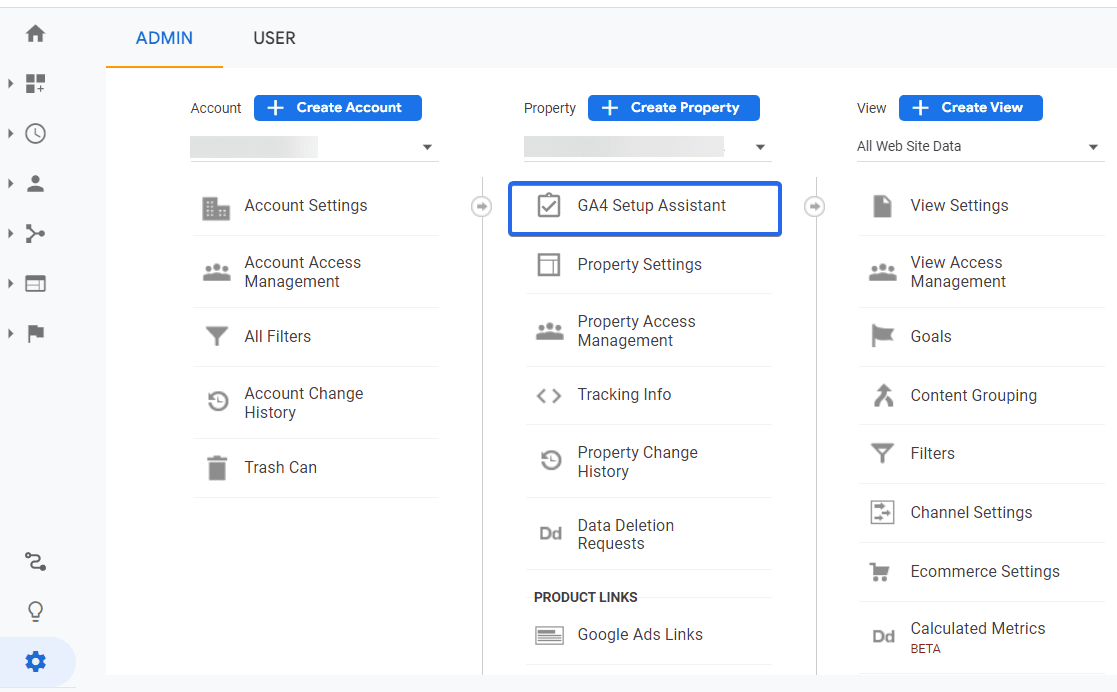Click the All Filters funnel icon
The width and height of the screenshot is (1117, 692).
[217, 336]
